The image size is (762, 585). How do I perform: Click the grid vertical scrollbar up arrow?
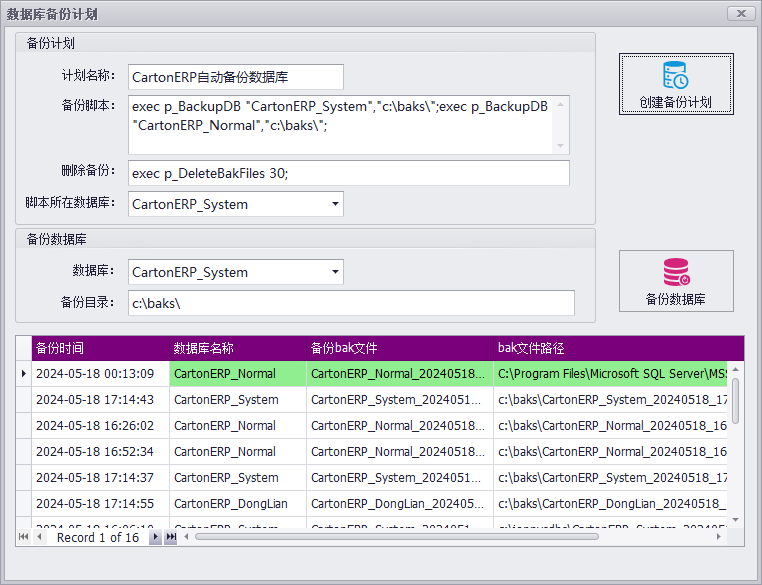point(736,370)
